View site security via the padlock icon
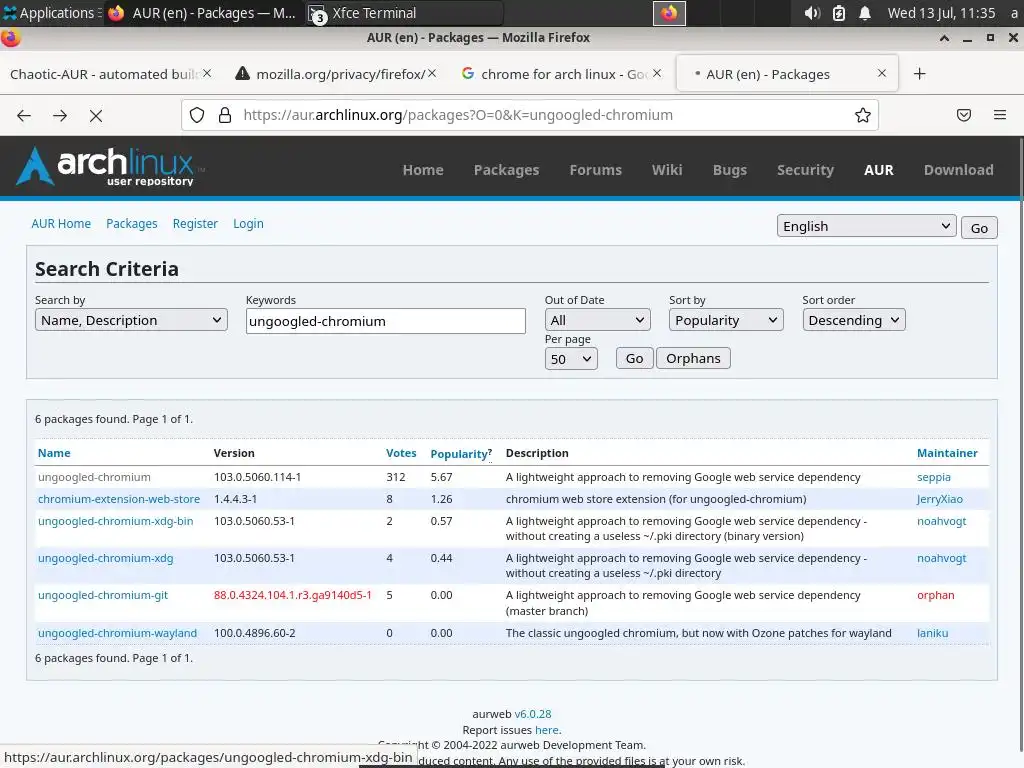 pyautogui.click(x=225, y=116)
